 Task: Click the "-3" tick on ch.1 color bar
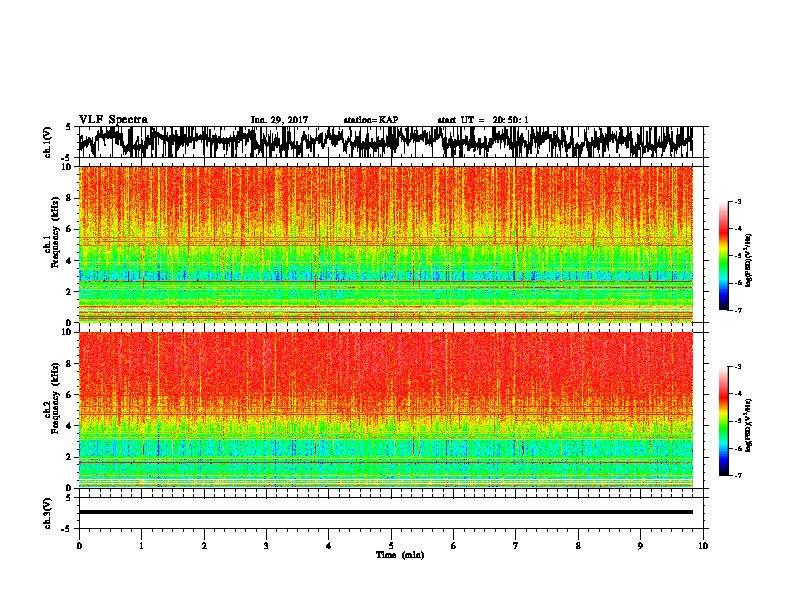(738, 201)
